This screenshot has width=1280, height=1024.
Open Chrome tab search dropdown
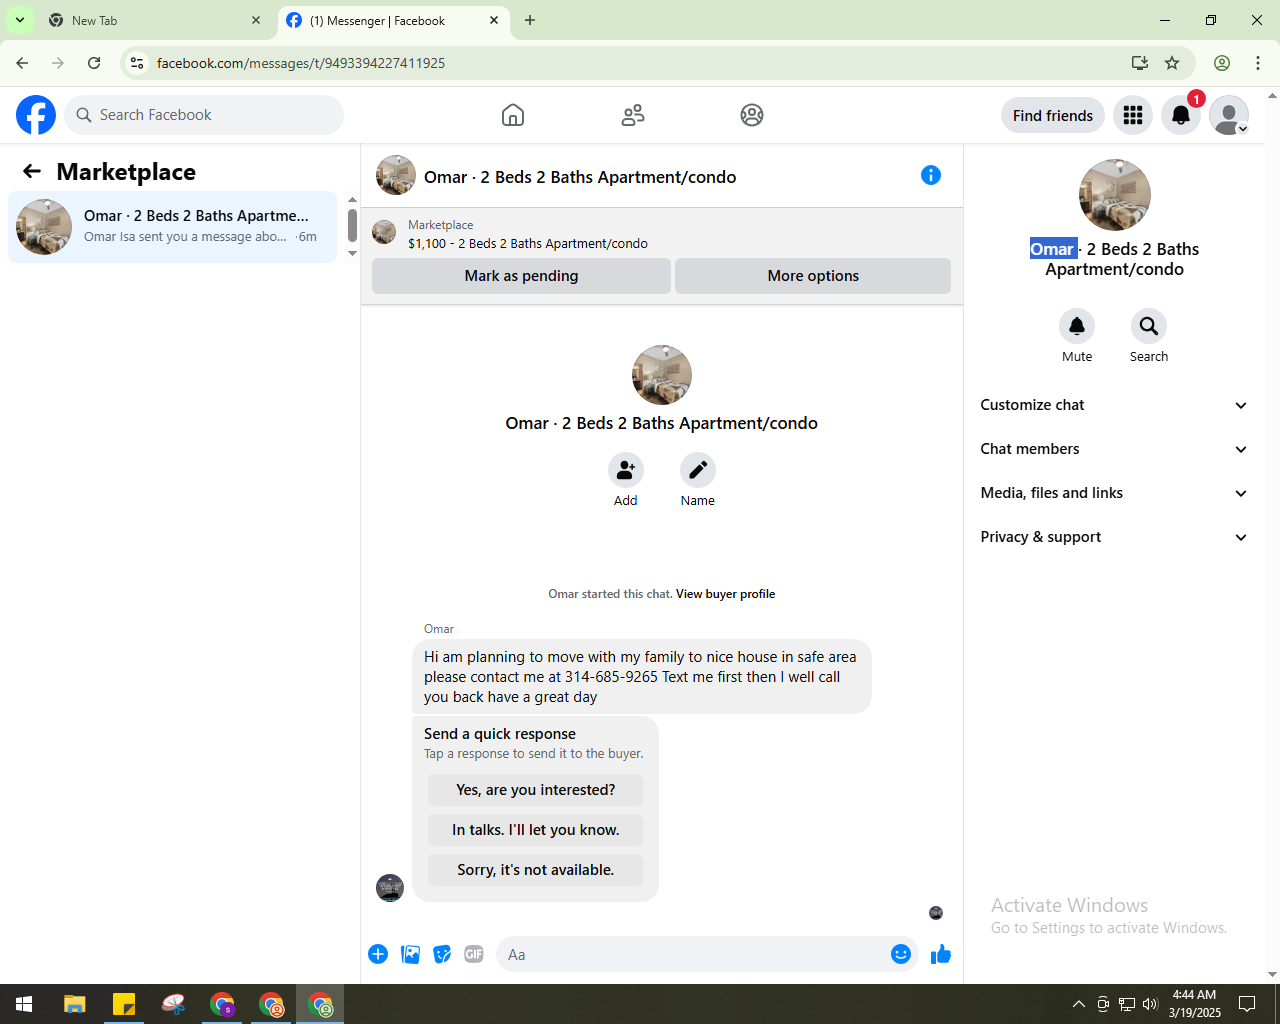pos(20,20)
